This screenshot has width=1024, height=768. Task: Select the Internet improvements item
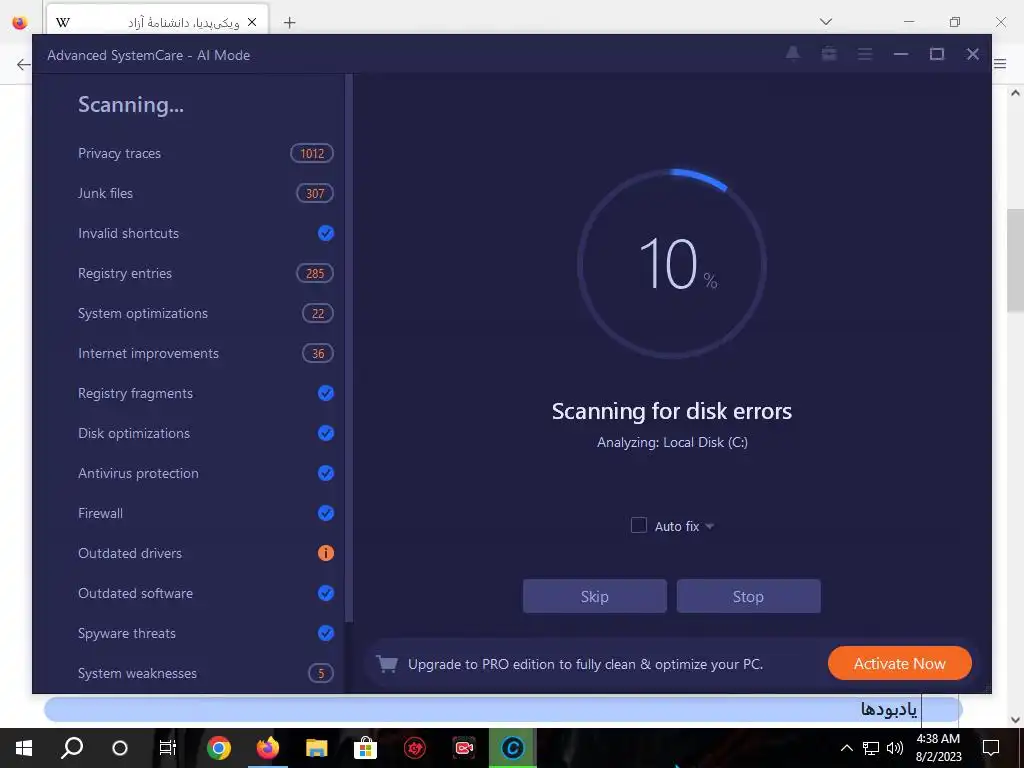[x=148, y=353]
